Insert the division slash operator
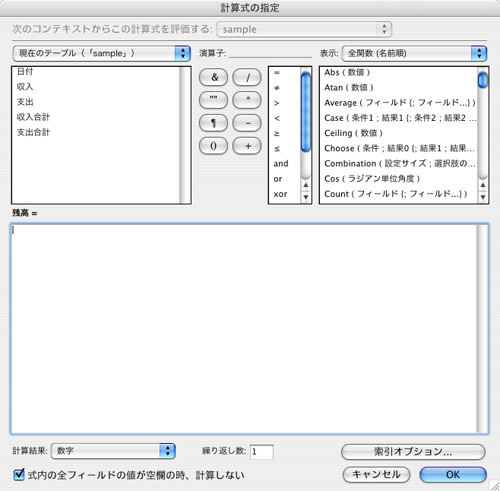 coord(247,77)
